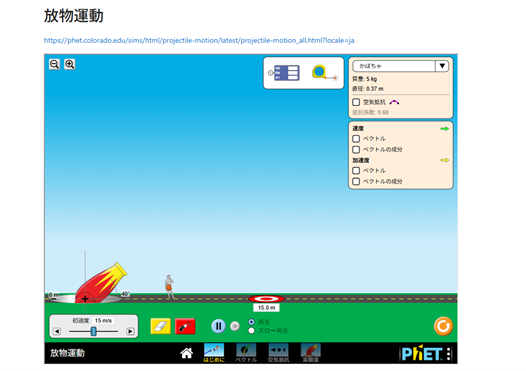The width and height of the screenshot is (526, 371).
Task: Check 速度 ベクトル checkbox
Action: [356, 139]
